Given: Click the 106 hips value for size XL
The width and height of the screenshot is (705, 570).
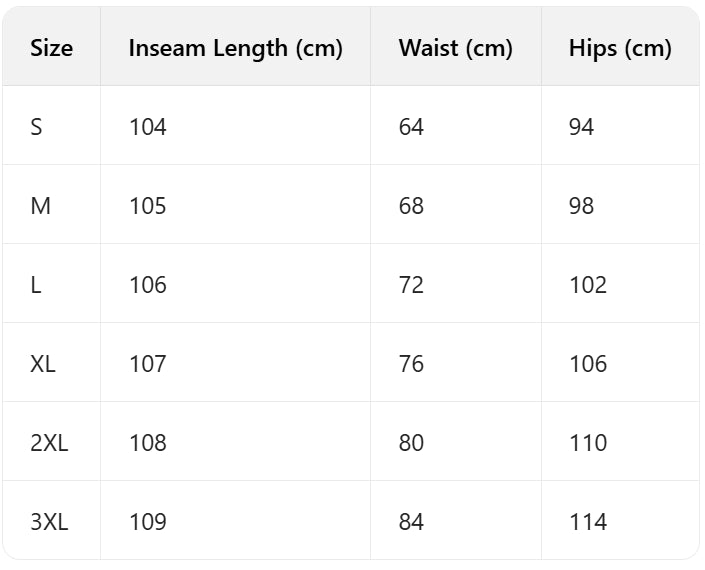Looking at the screenshot, I should point(588,364).
